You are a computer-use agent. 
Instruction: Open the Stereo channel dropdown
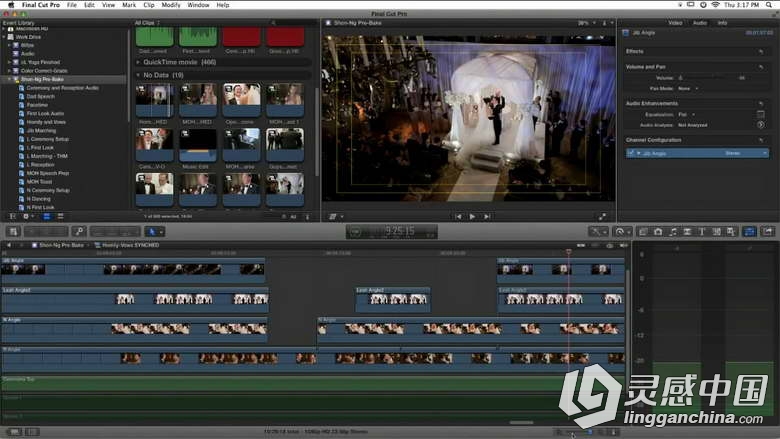(x=746, y=153)
